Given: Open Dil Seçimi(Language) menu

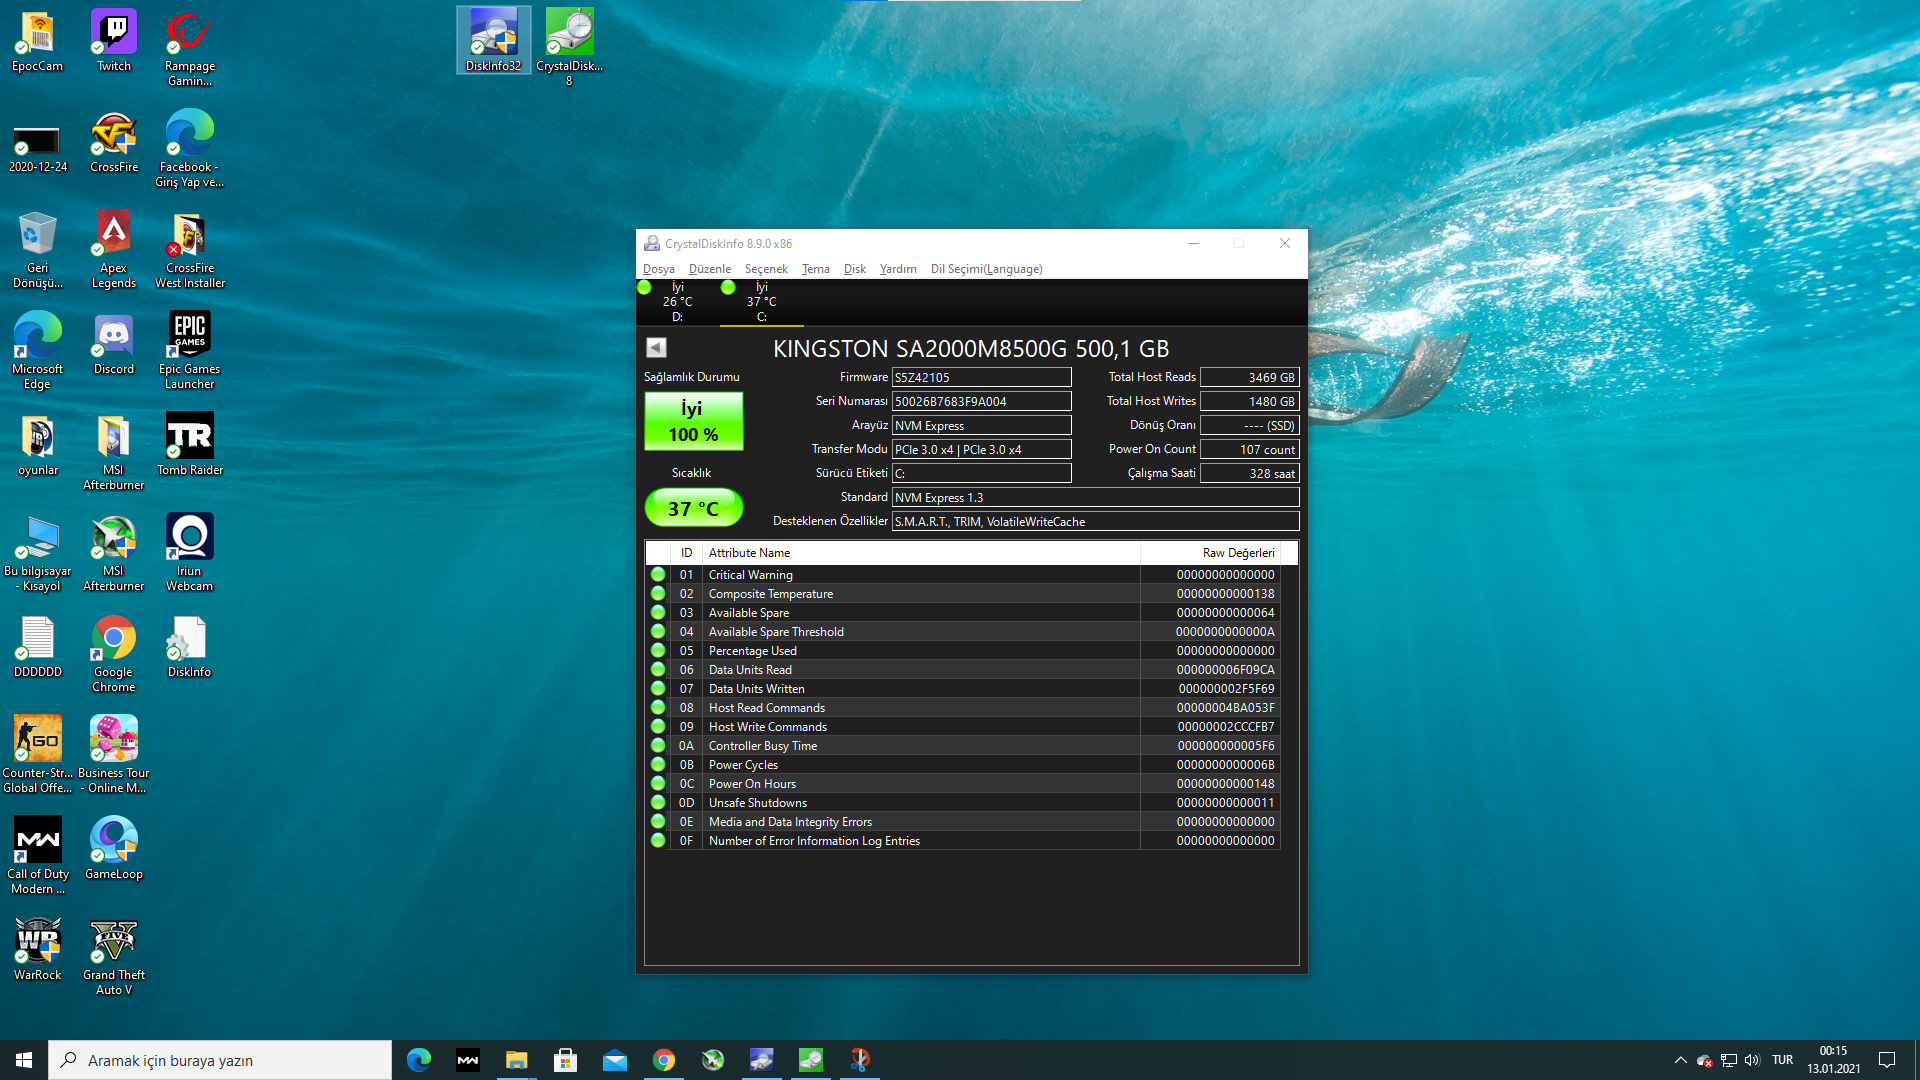Looking at the screenshot, I should (x=986, y=269).
